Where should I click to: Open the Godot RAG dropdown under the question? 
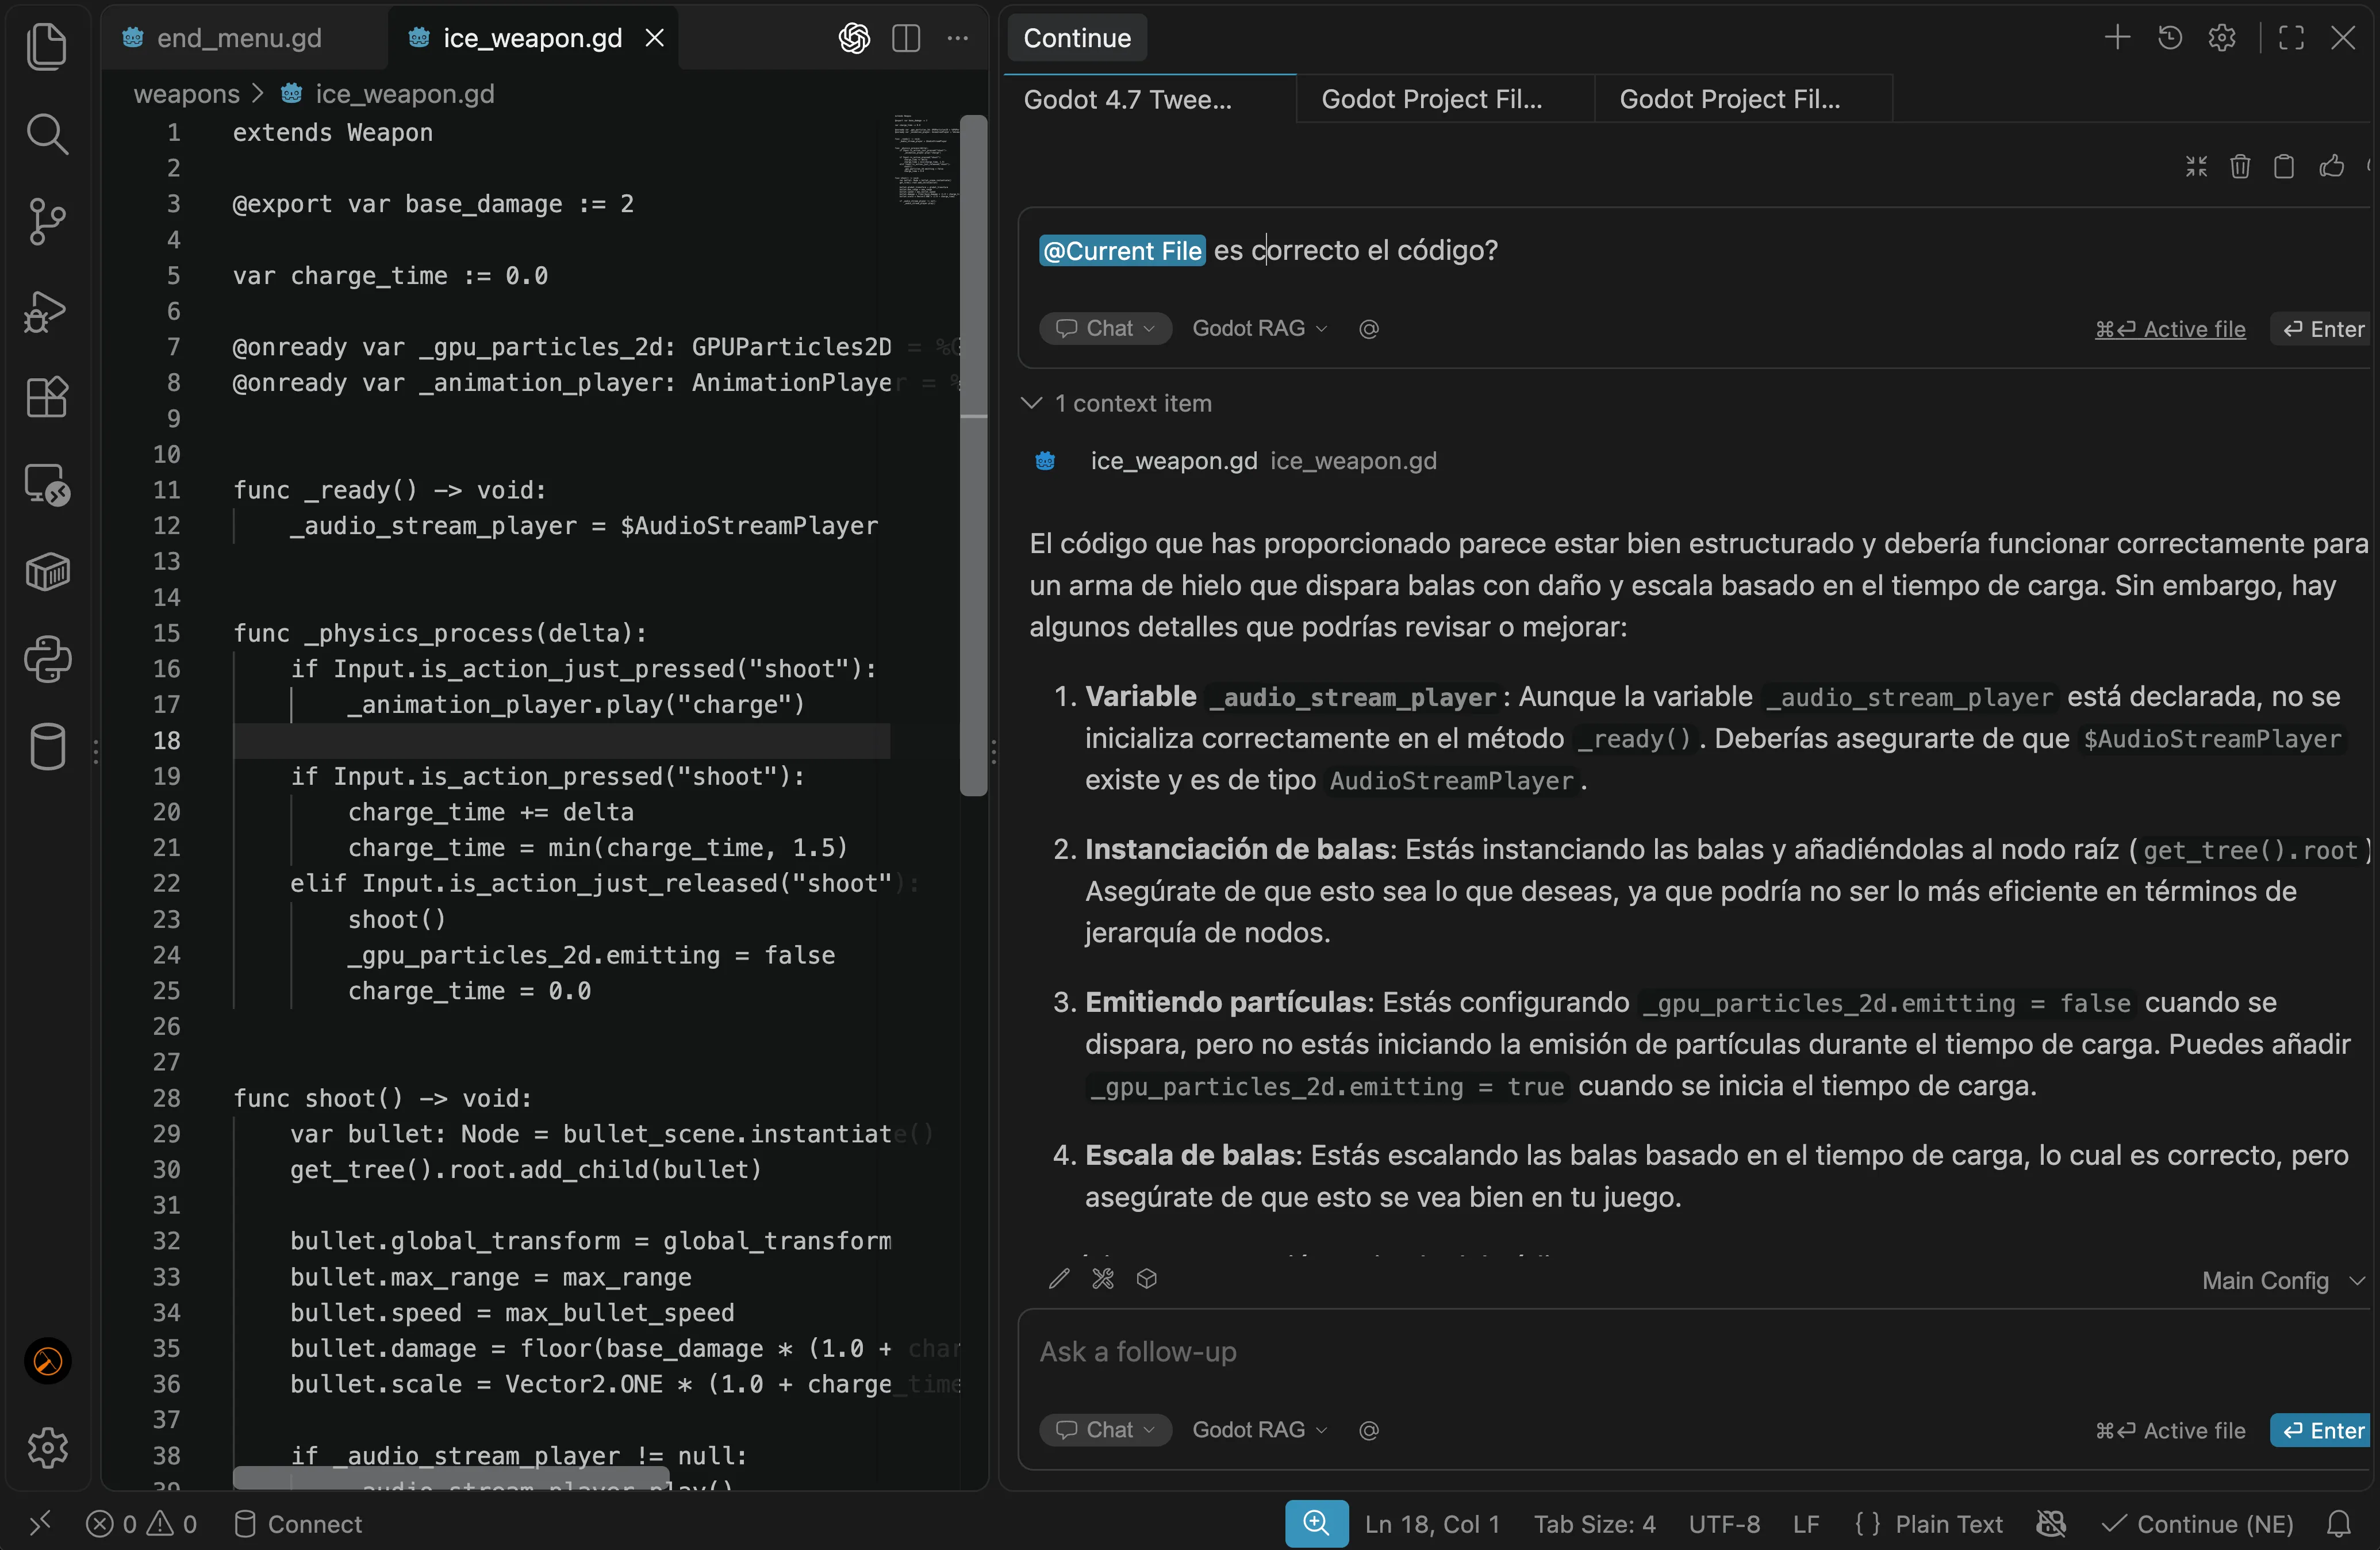coord(1260,328)
